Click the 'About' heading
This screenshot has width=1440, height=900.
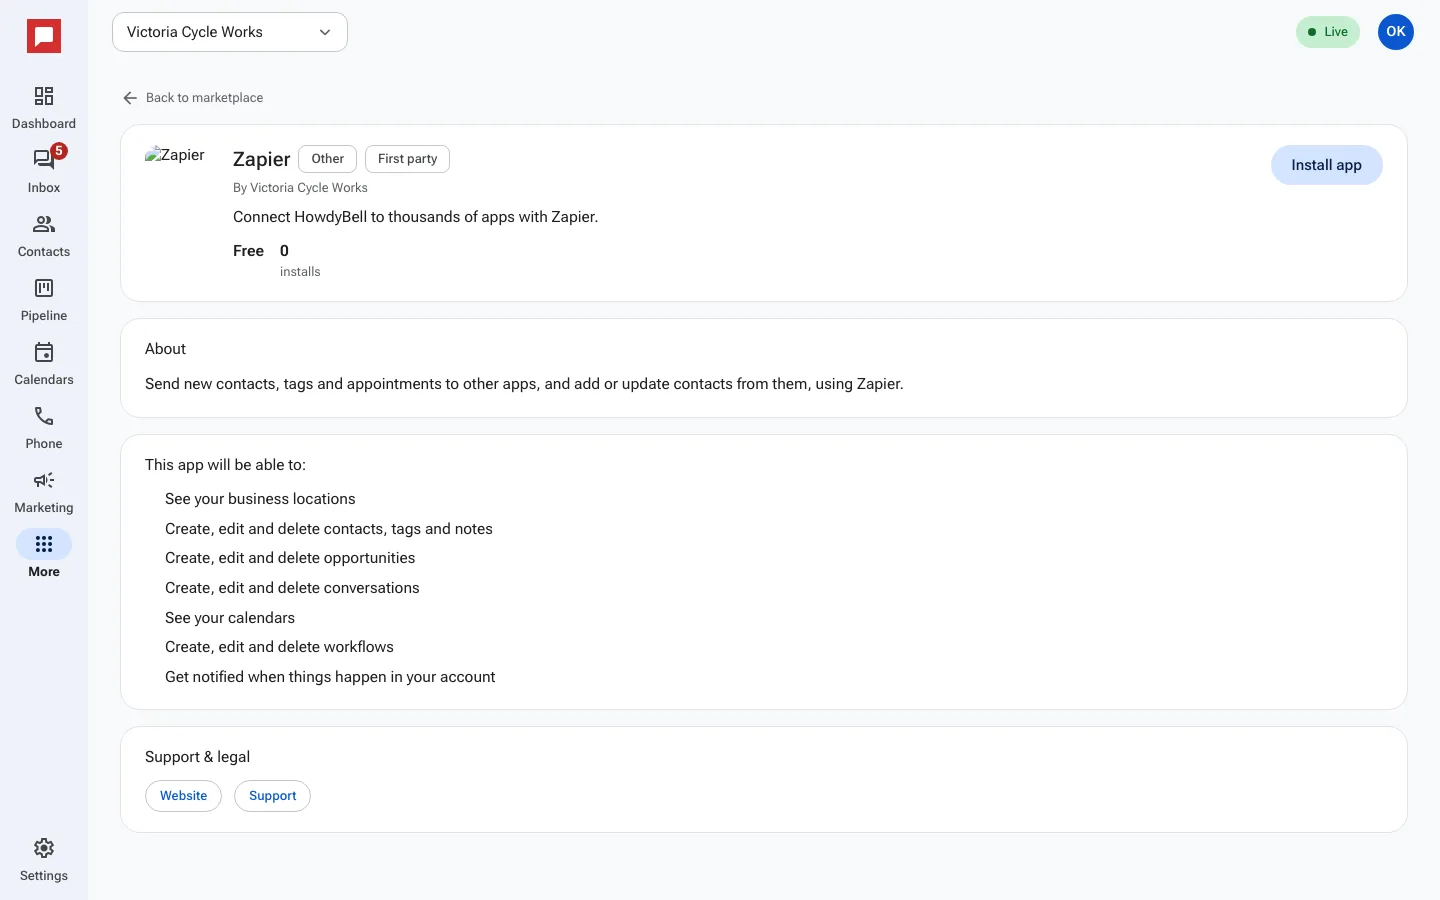click(166, 349)
